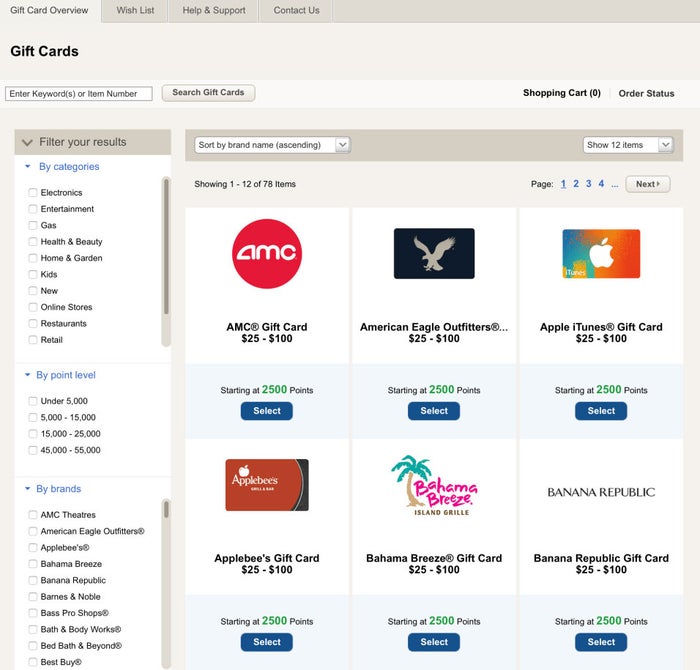Select the Applebee's Gift Card
Image resolution: width=700 pixels, height=670 pixels.
(x=267, y=642)
